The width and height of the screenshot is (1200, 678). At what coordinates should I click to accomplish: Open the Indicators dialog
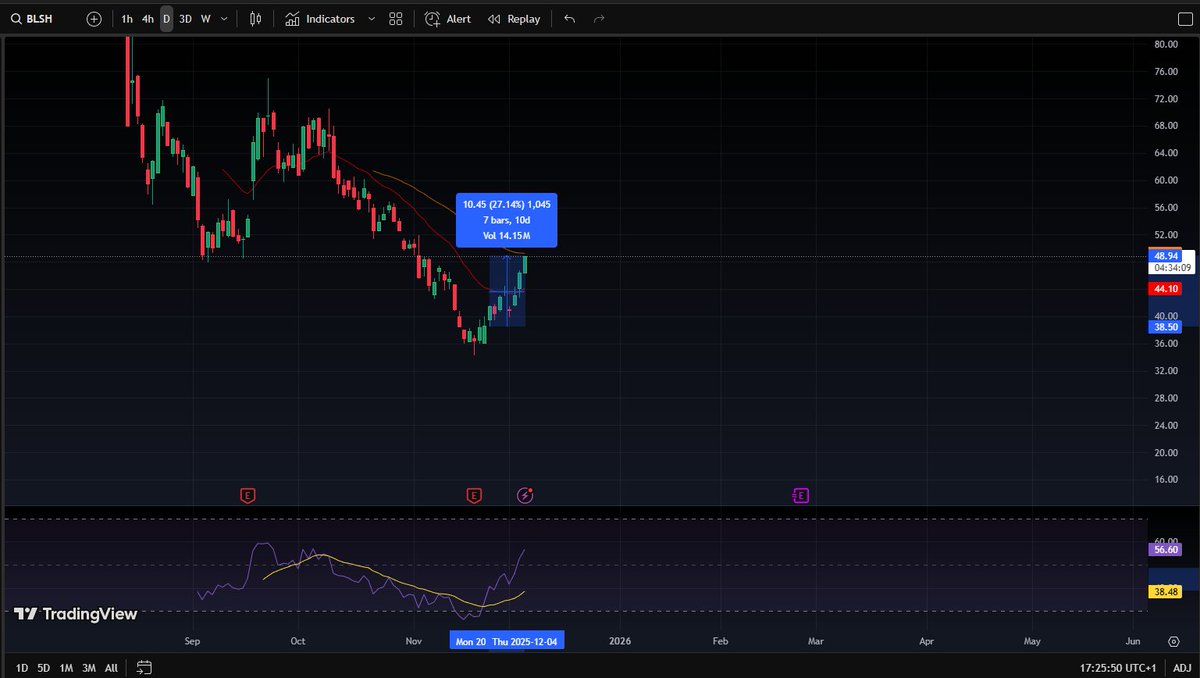pos(320,19)
